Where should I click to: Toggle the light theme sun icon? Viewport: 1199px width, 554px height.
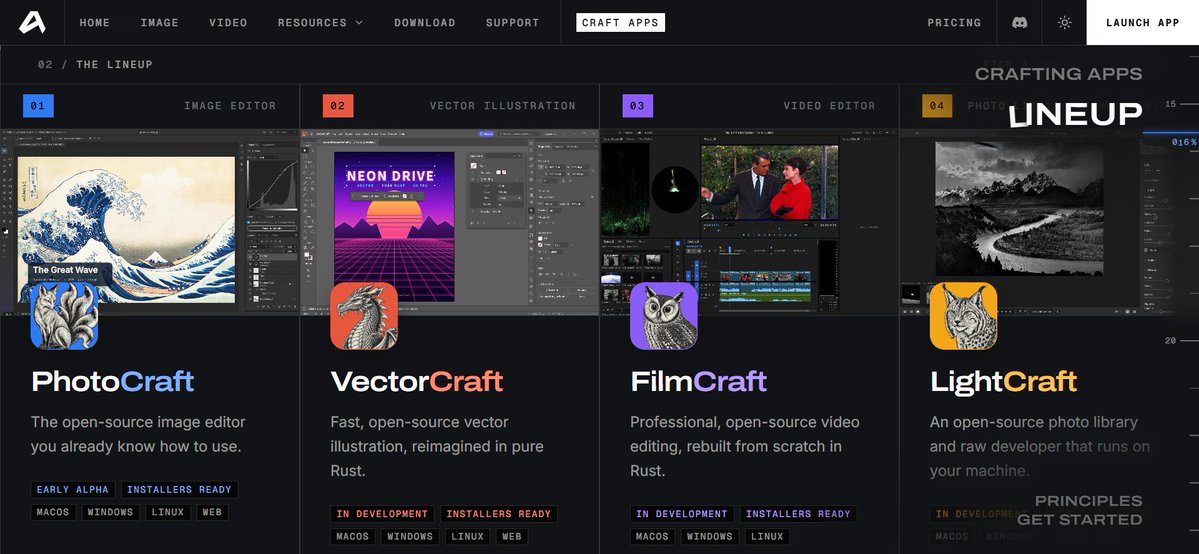click(1064, 22)
